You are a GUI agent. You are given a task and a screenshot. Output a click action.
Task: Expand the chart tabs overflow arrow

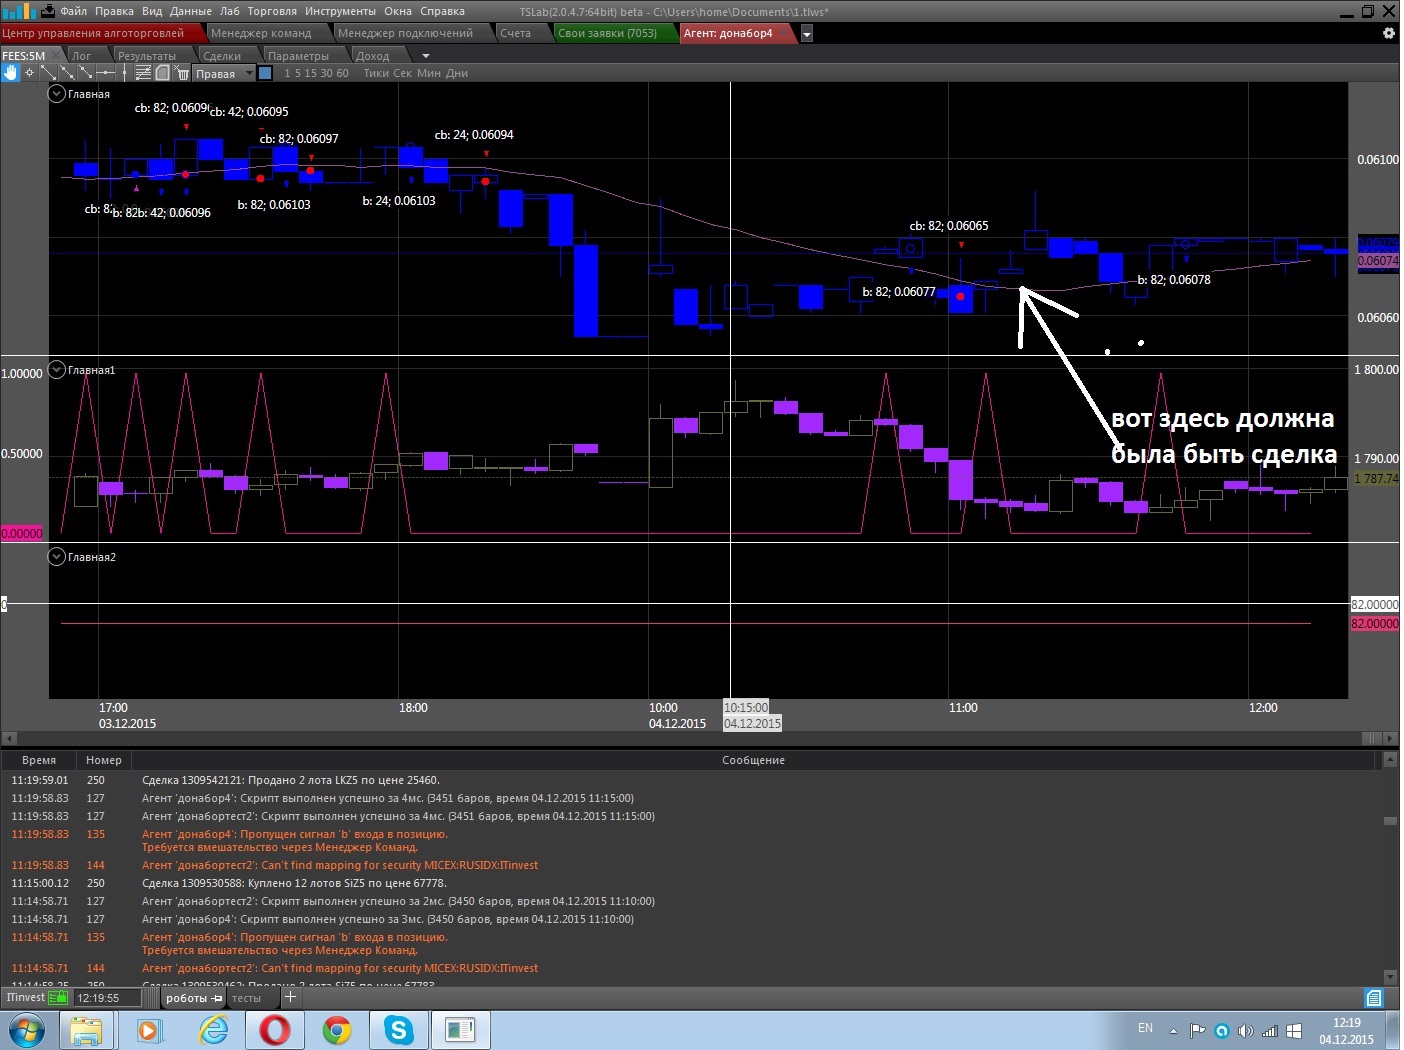point(426,56)
